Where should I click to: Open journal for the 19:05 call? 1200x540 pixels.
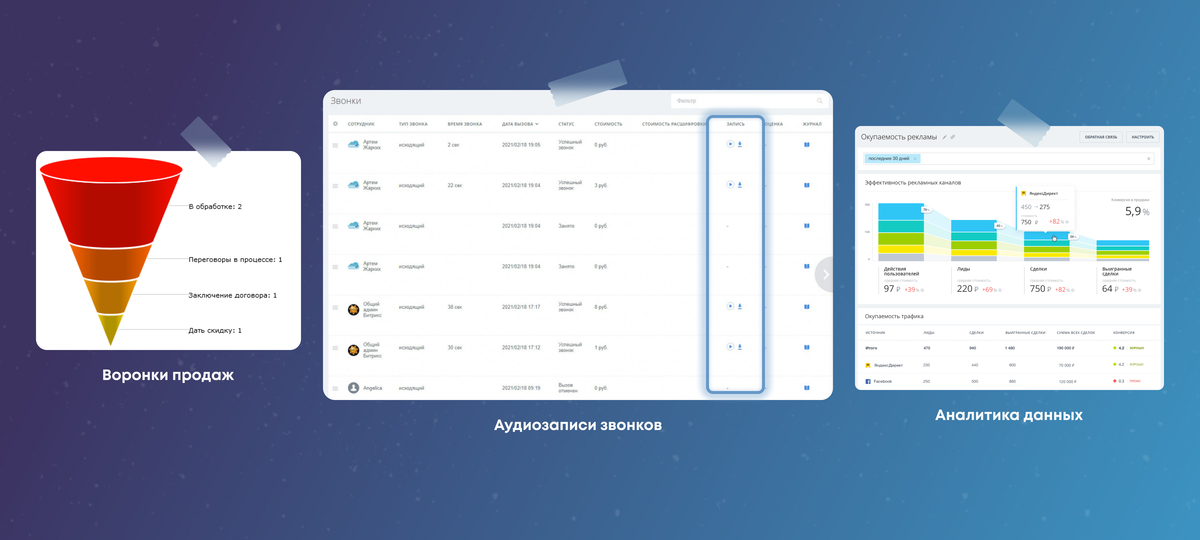click(x=806, y=144)
